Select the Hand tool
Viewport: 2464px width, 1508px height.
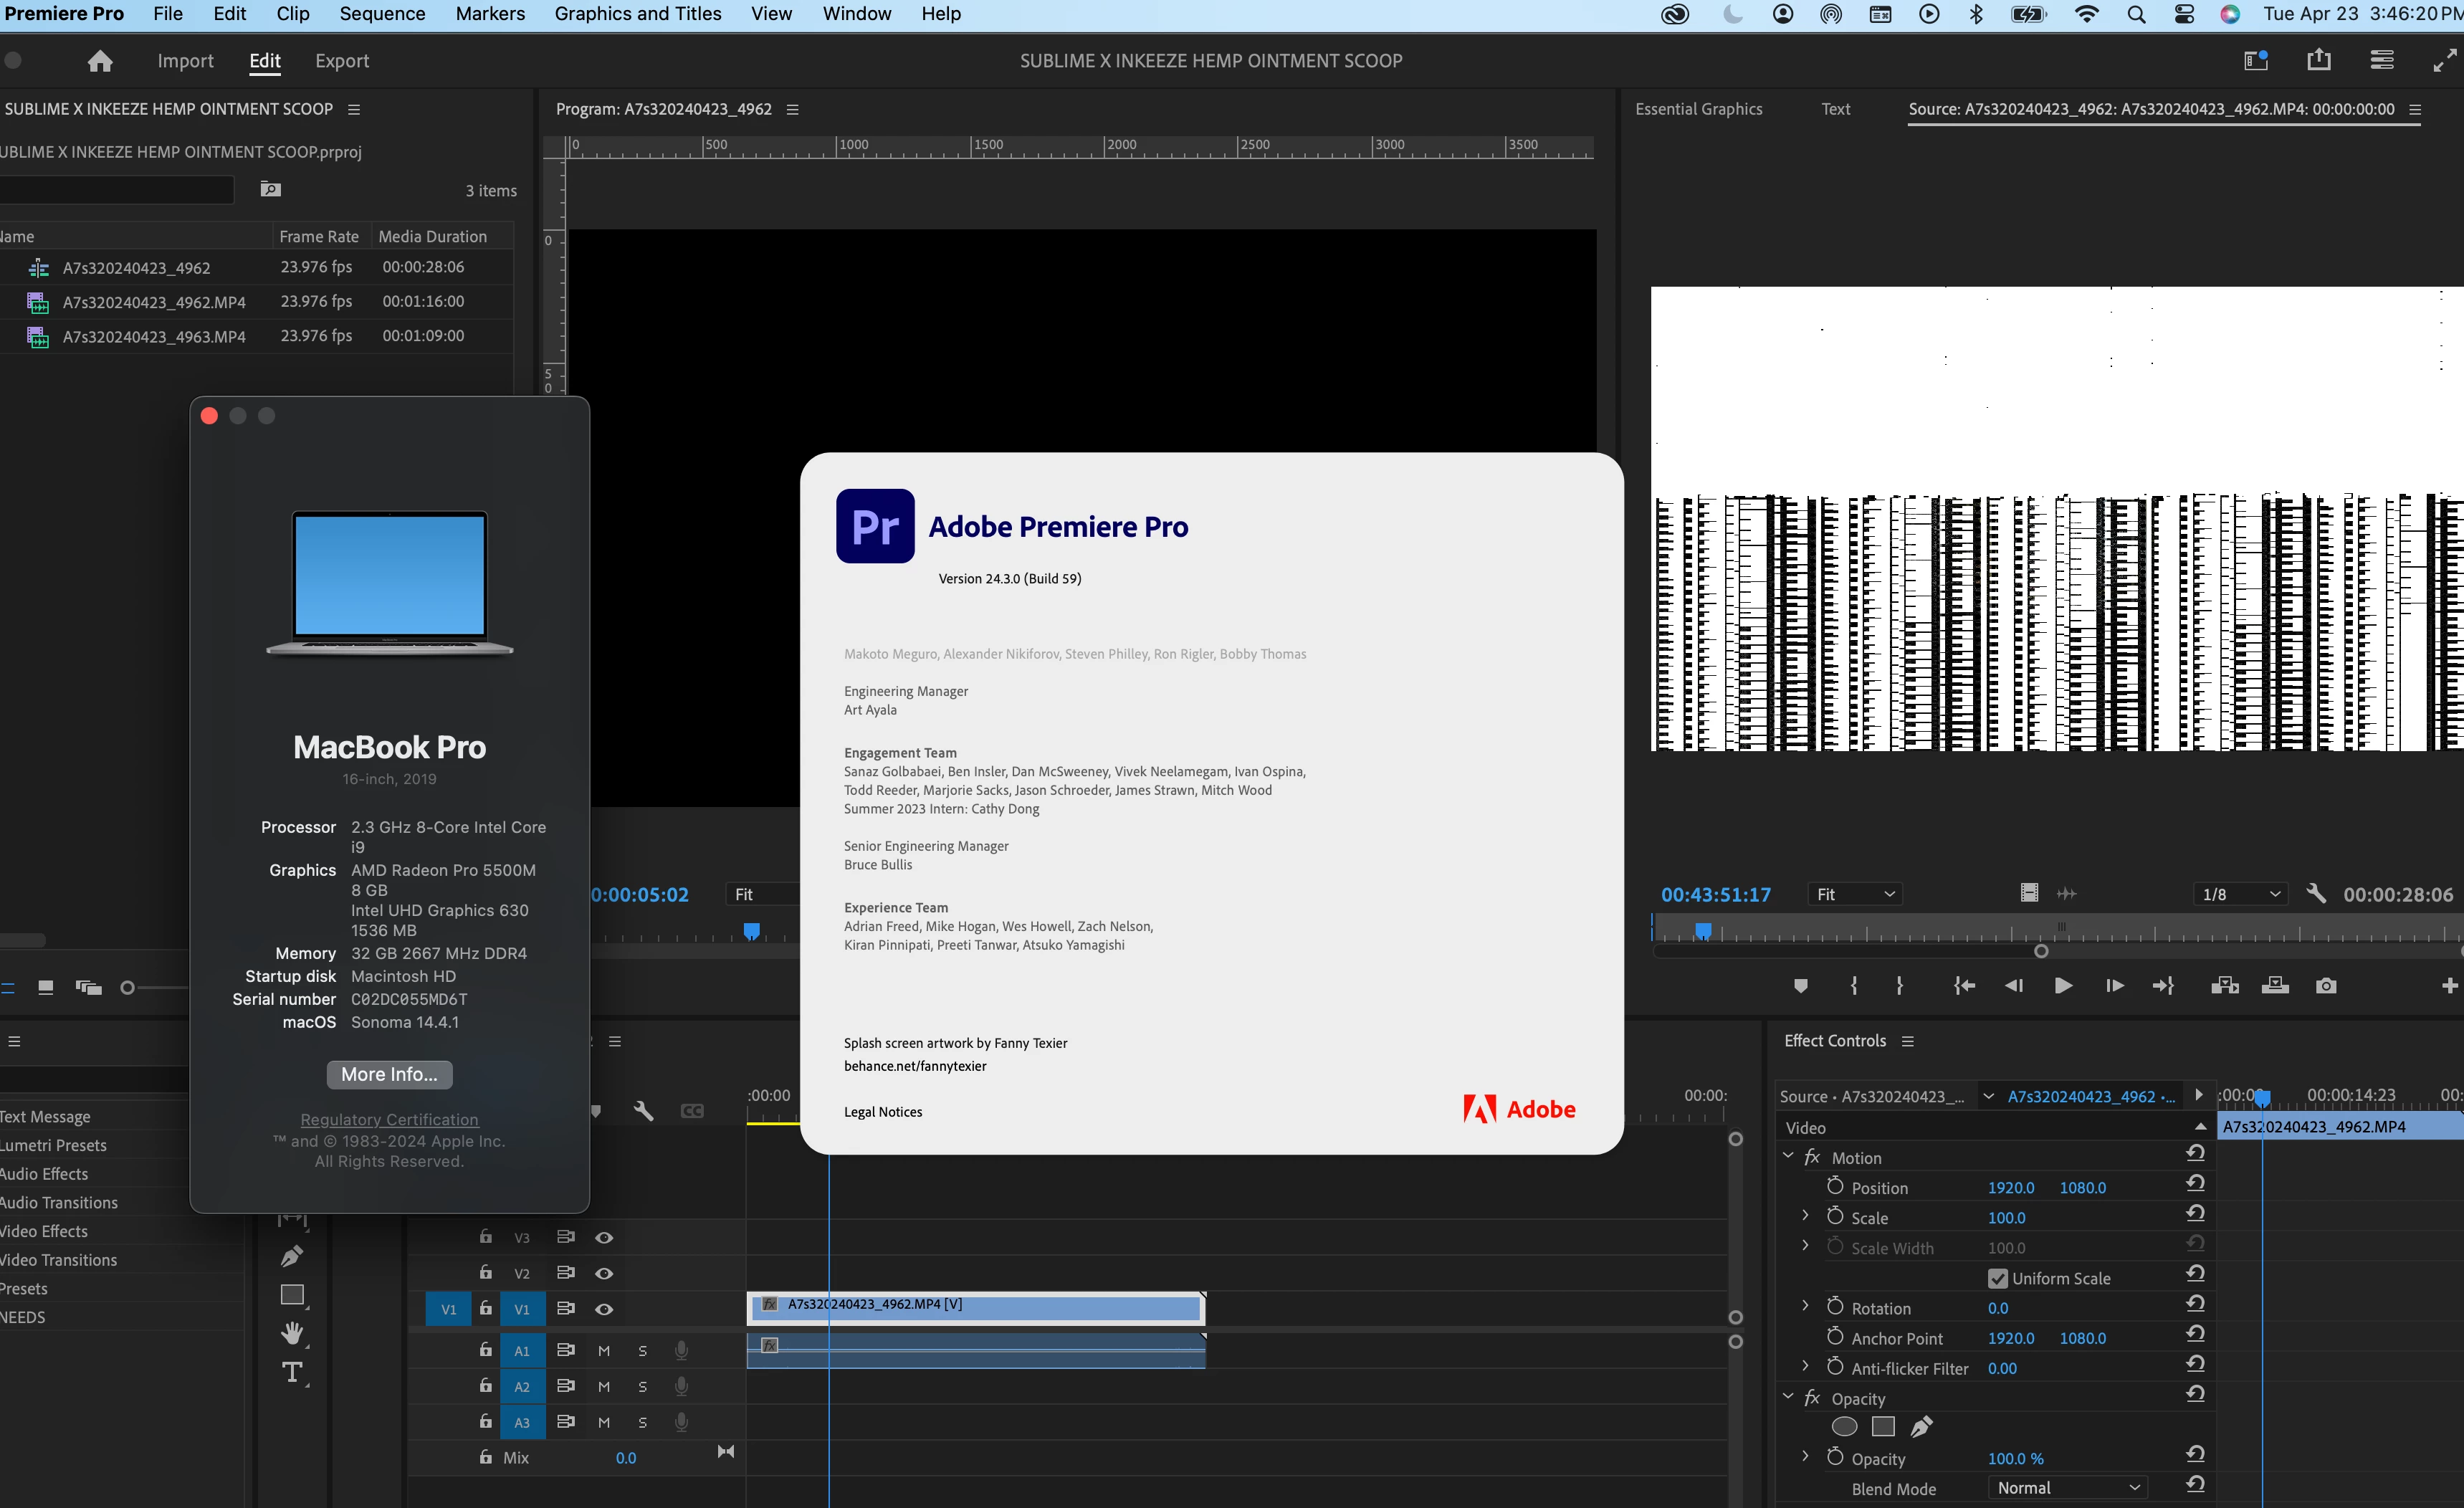point(292,1333)
